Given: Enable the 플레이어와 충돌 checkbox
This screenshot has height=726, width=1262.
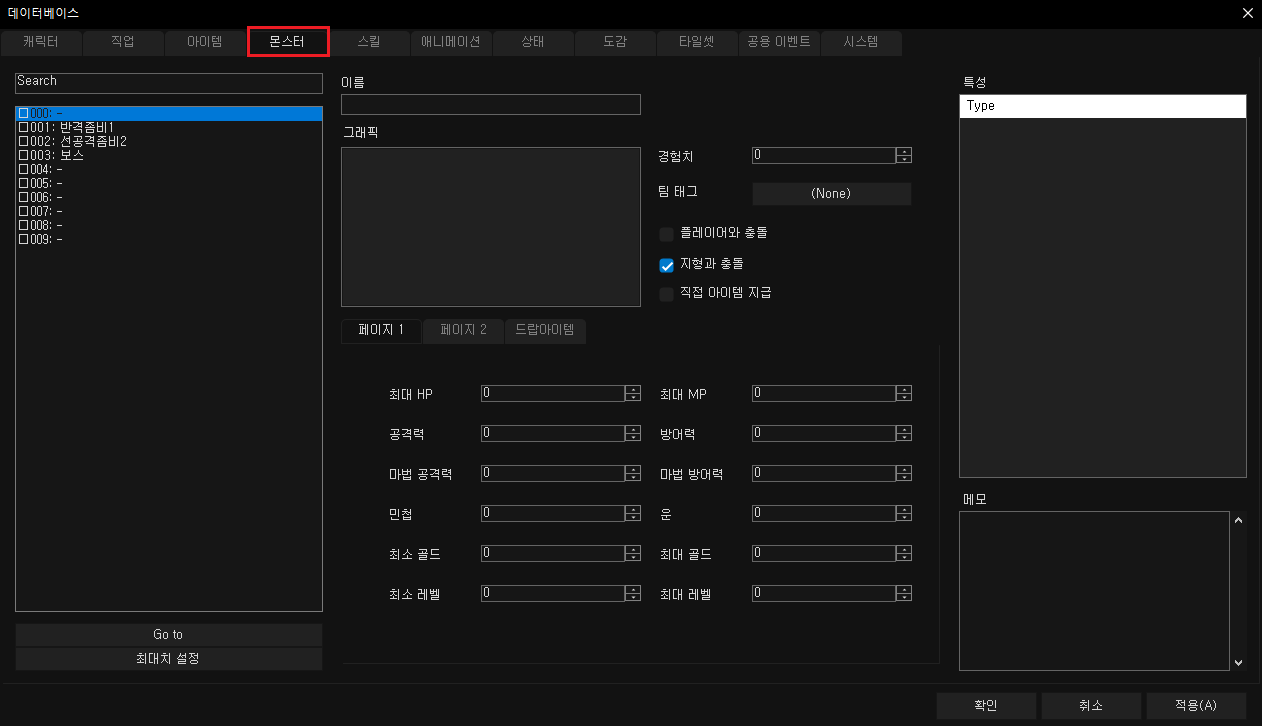Looking at the screenshot, I should (x=667, y=234).
